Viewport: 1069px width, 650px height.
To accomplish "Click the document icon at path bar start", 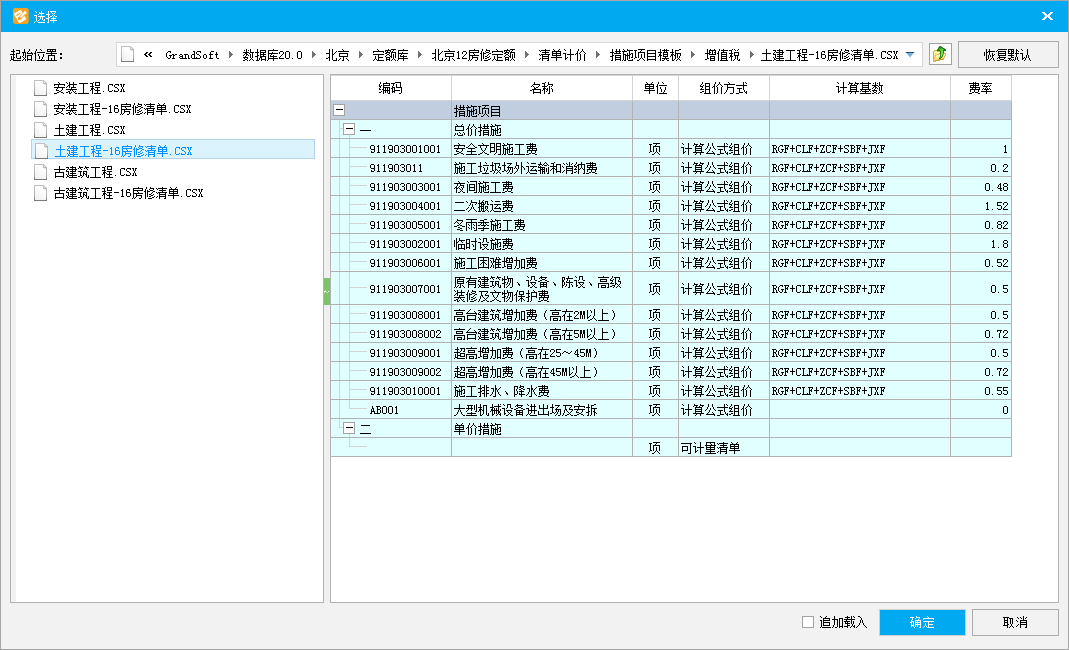I will [x=127, y=55].
